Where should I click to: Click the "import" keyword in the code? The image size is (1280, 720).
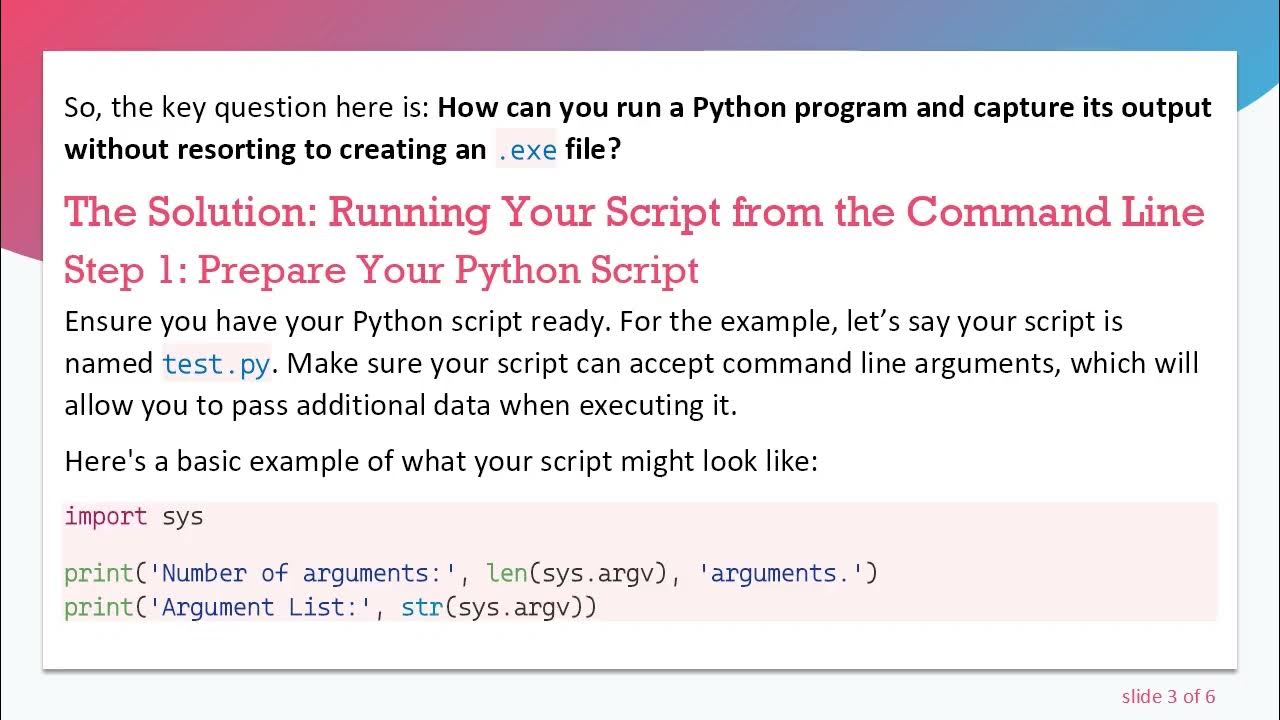pos(106,516)
